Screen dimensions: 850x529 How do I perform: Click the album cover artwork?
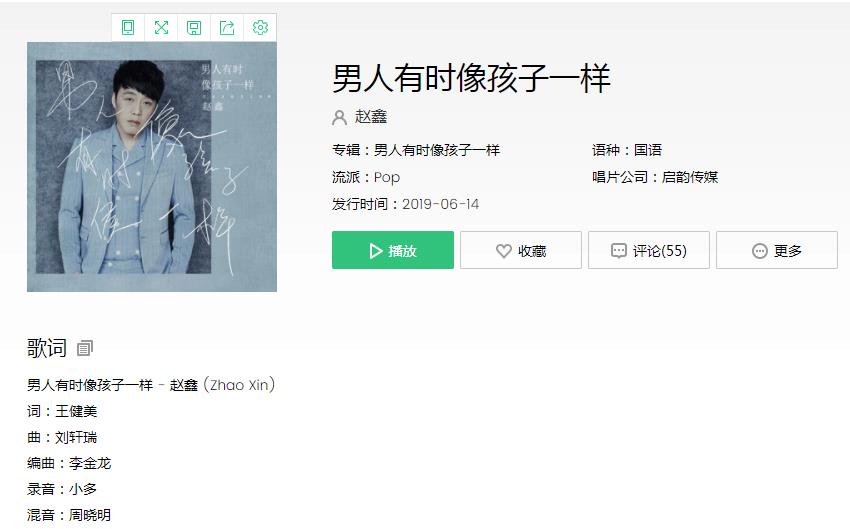tap(152, 167)
